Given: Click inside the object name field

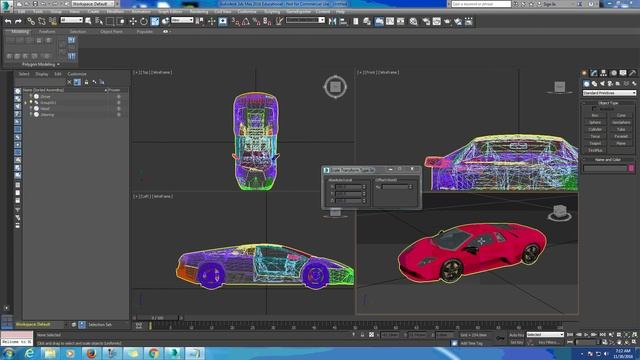Looking at the screenshot, I should coord(605,168).
